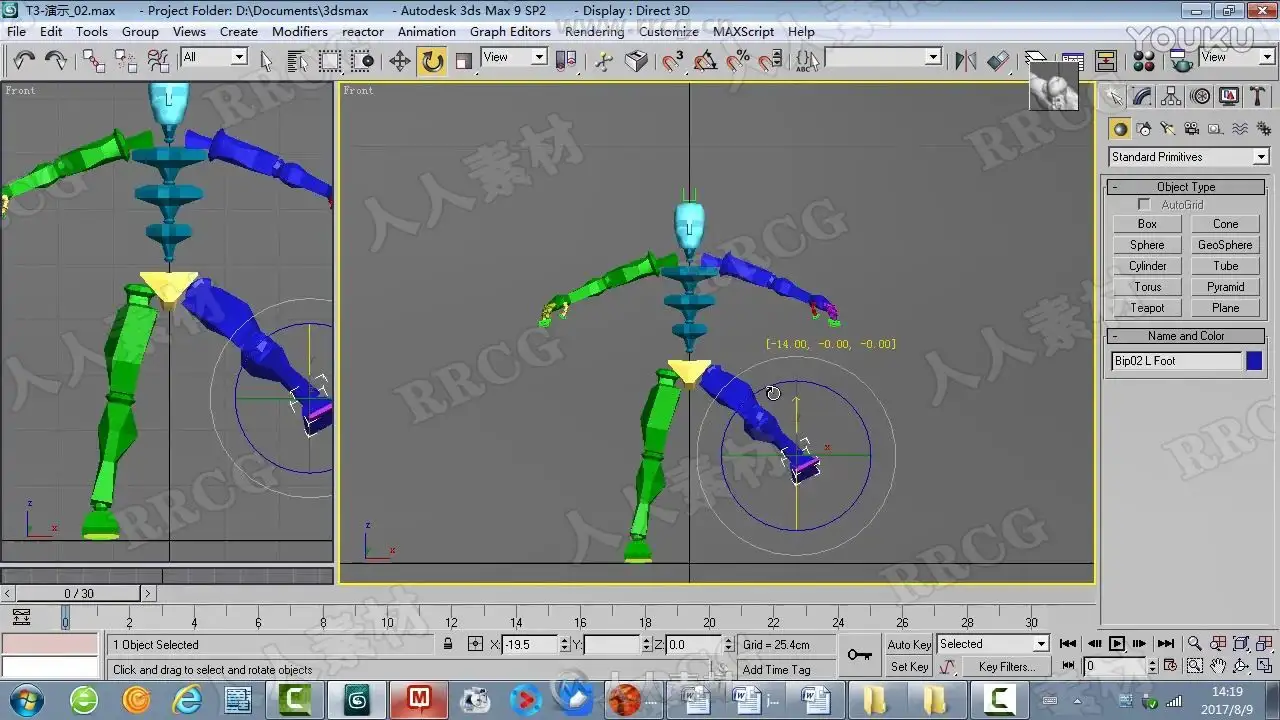
Task: Enable the AutoGrid checkbox
Action: pyautogui.click(x=1144, y=205)
